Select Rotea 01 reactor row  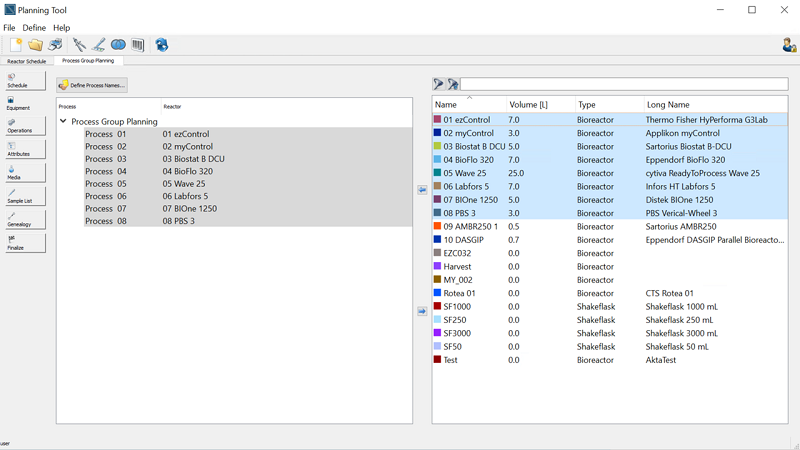click(610, 293)
